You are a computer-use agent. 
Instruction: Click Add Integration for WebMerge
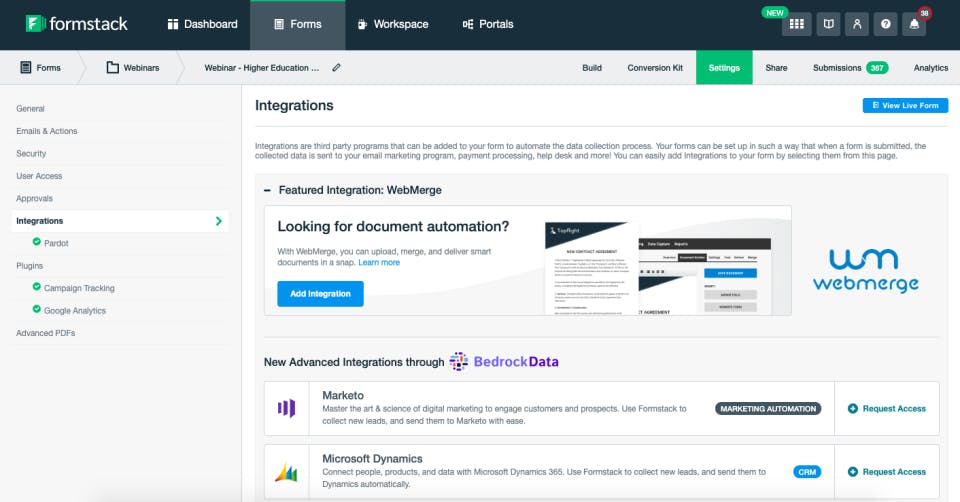[x=320, y=294]
